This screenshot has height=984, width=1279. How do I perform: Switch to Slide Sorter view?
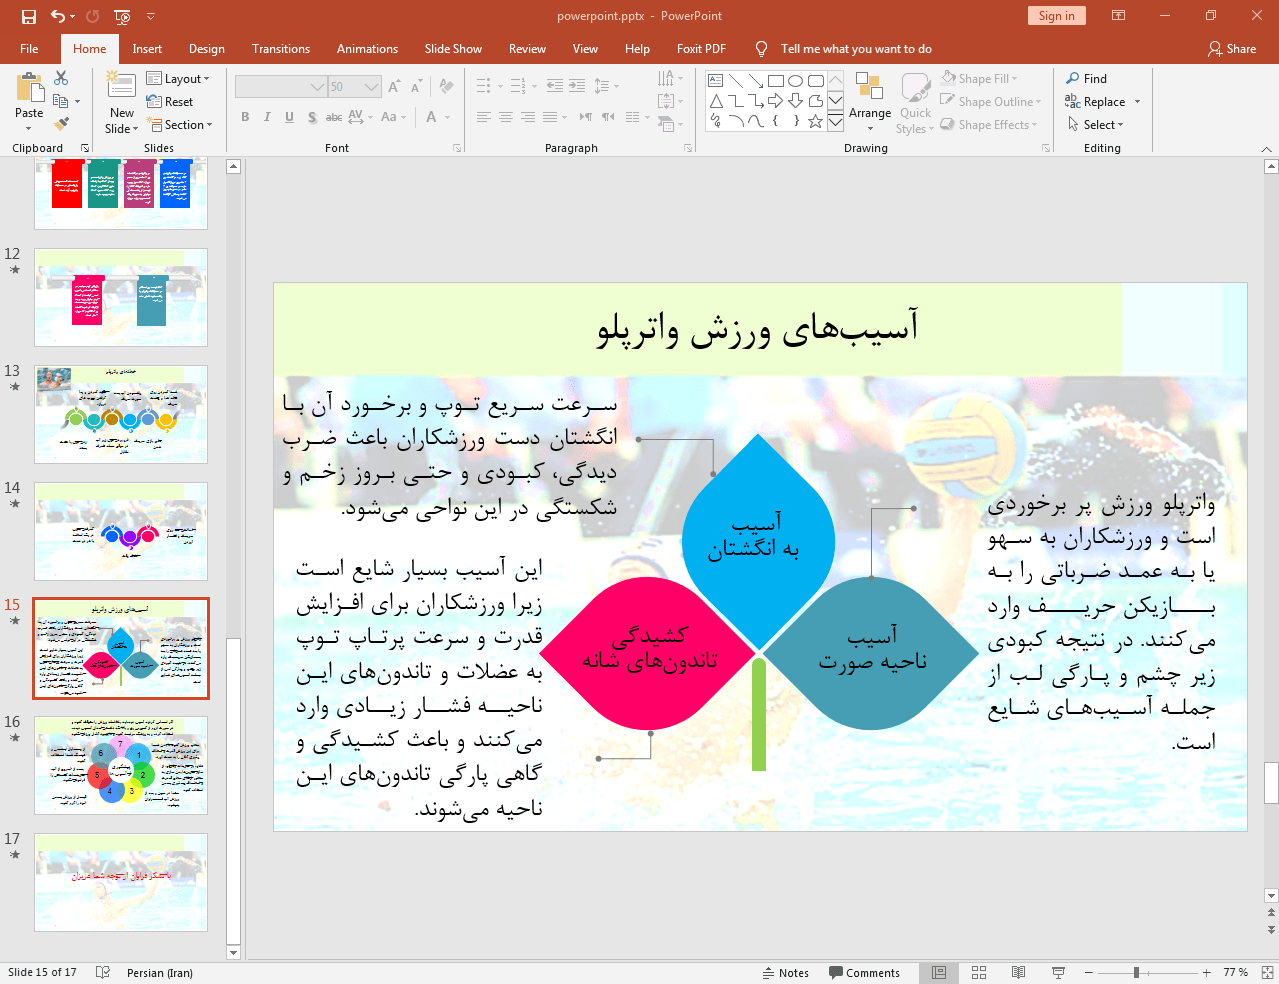pyautogui.click(x=979, y=972)
